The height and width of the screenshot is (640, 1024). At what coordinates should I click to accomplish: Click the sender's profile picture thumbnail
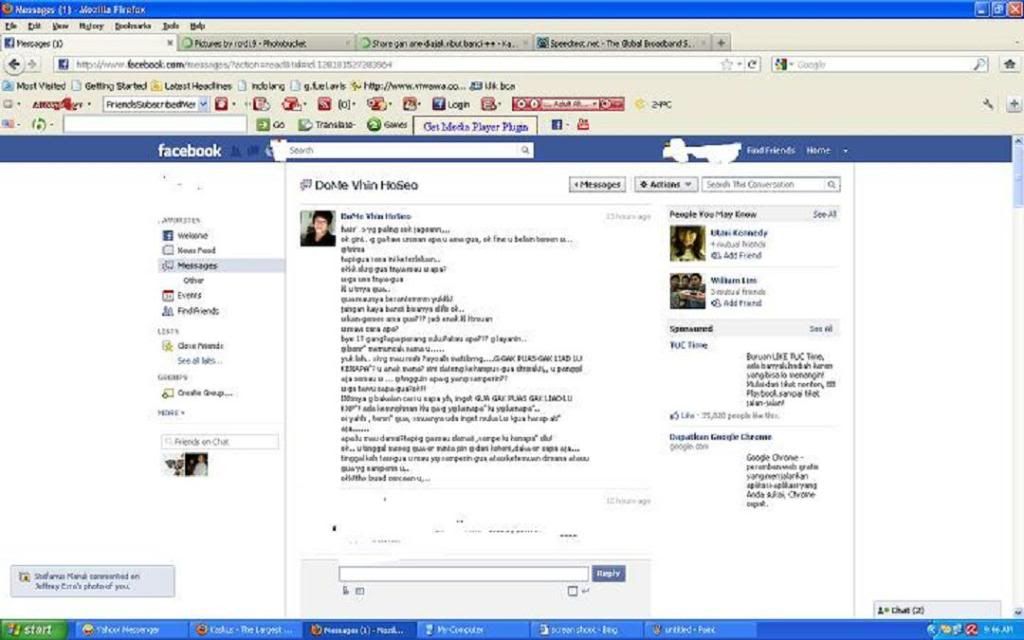(x=318, y=229)
